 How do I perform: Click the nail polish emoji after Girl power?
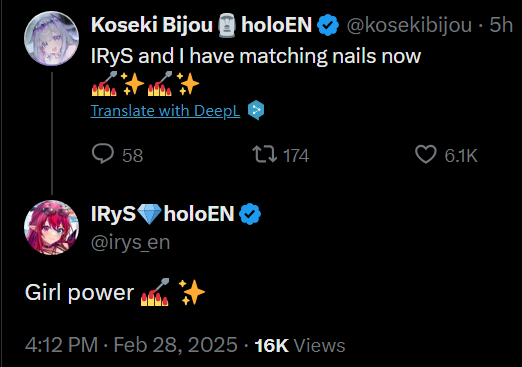(x=155, y=292)
